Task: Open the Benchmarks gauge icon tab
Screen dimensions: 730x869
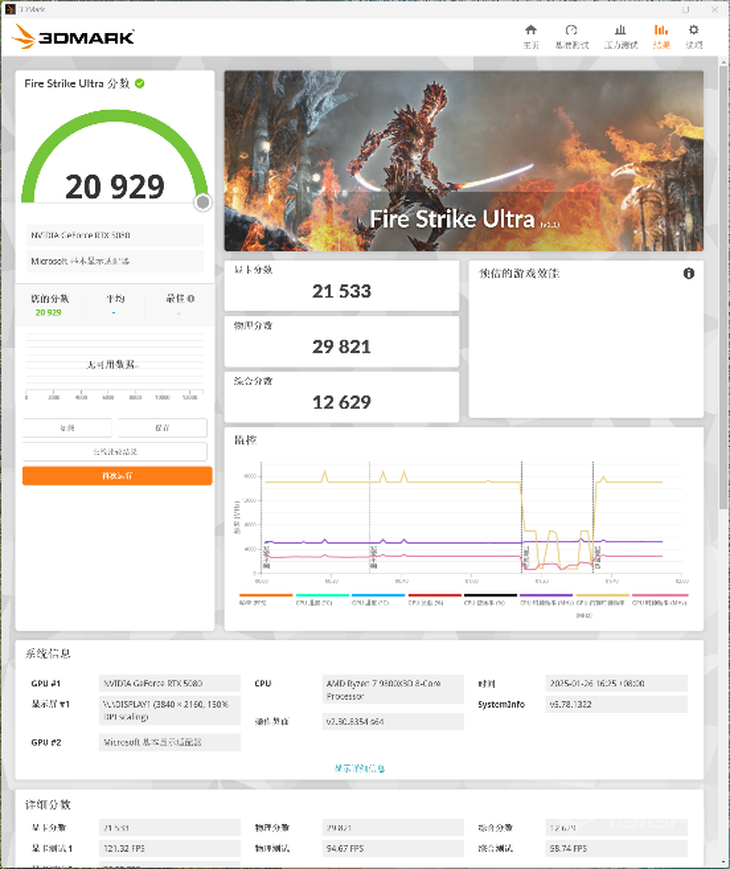Action: click(571, 30)
